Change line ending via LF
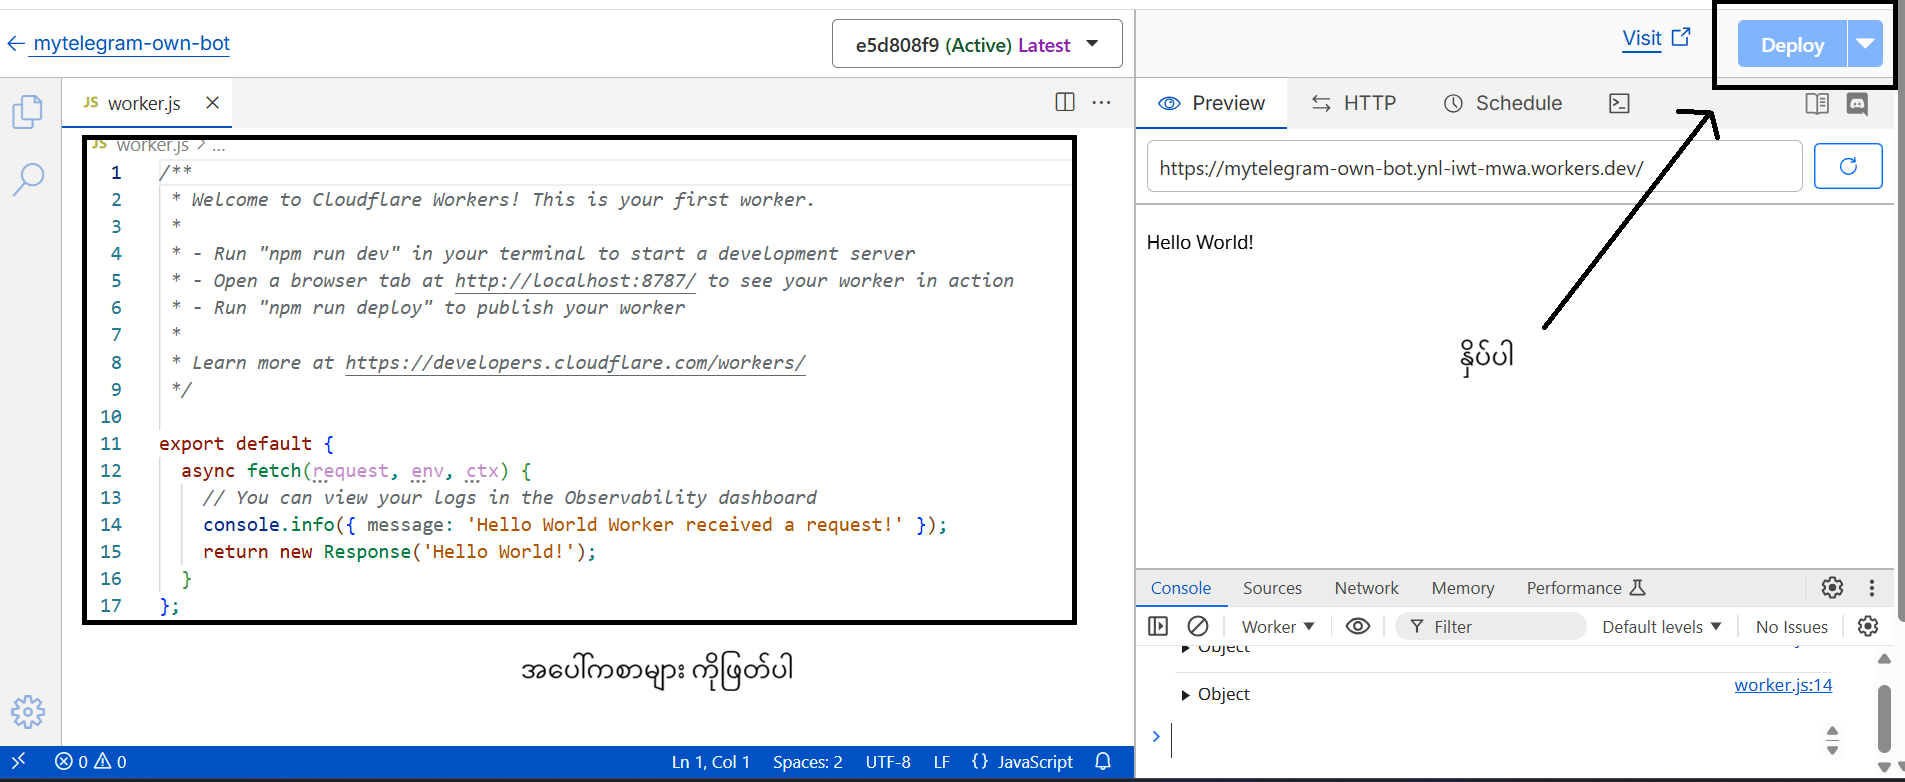 (941, 761)
